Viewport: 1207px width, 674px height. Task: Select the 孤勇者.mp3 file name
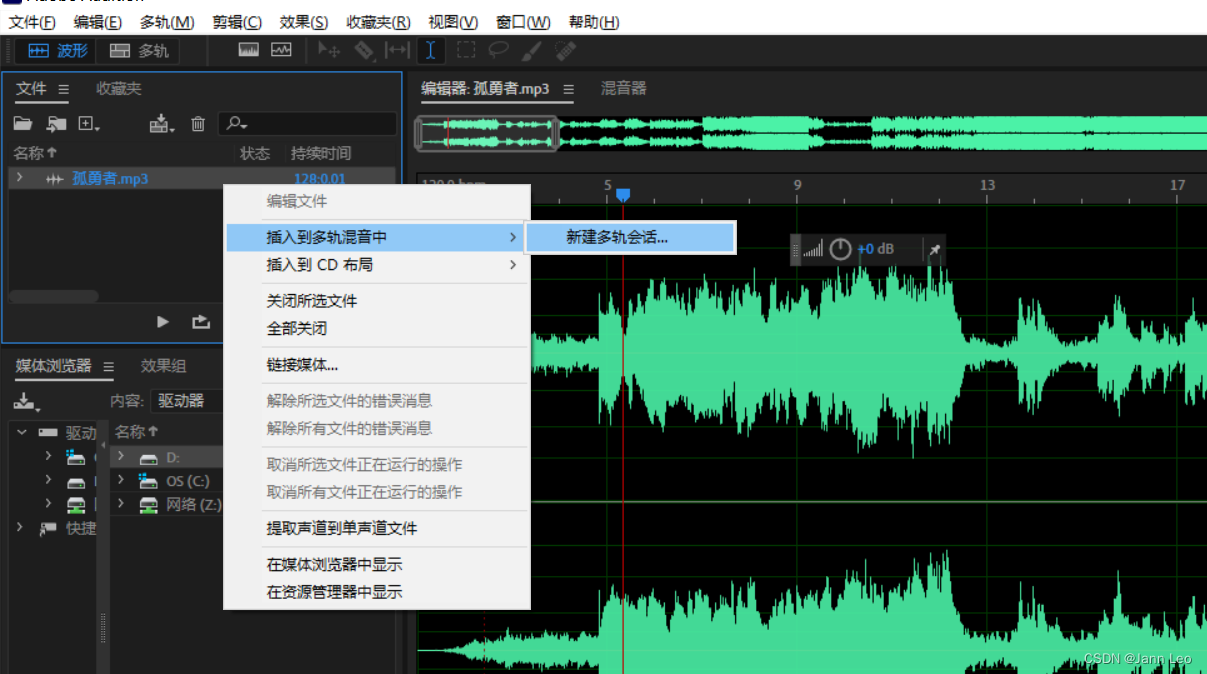point(110,179)
